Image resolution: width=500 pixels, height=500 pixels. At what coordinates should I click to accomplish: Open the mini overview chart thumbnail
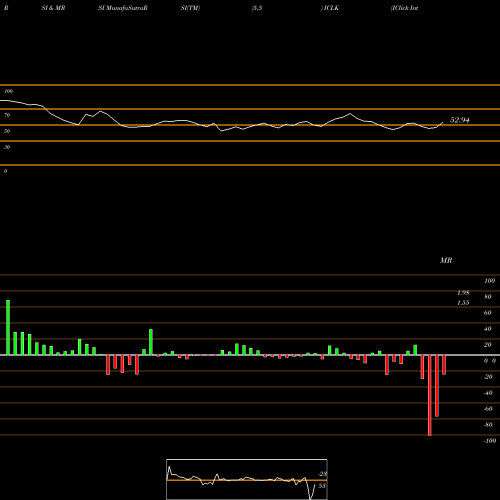click(247, 479)
